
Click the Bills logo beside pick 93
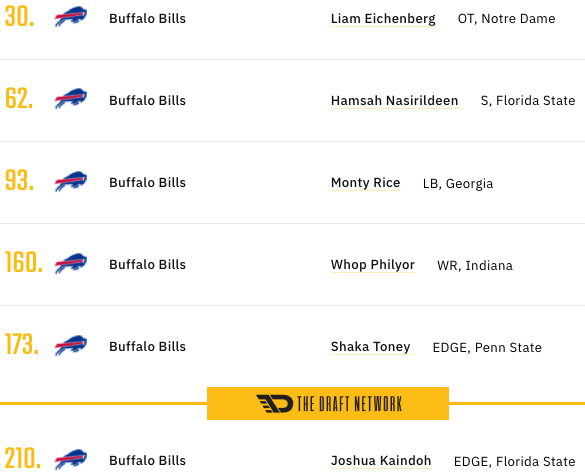[x=71, y=181]
